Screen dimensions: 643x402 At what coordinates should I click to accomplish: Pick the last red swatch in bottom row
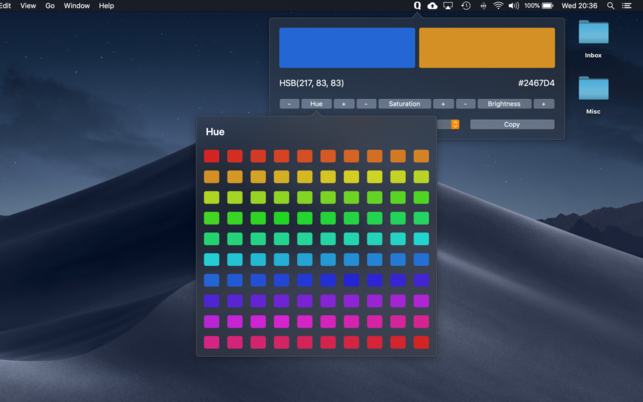point(421,343)
